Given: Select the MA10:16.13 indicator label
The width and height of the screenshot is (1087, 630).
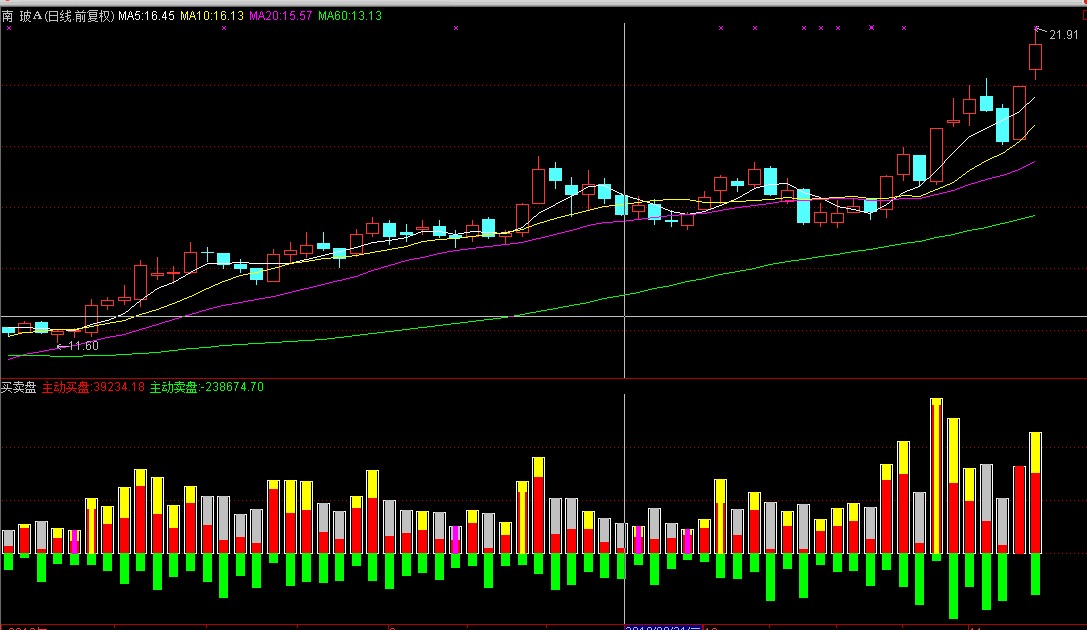Looking at the screenshot, I should pyautogui.click(x=212, y=15).
